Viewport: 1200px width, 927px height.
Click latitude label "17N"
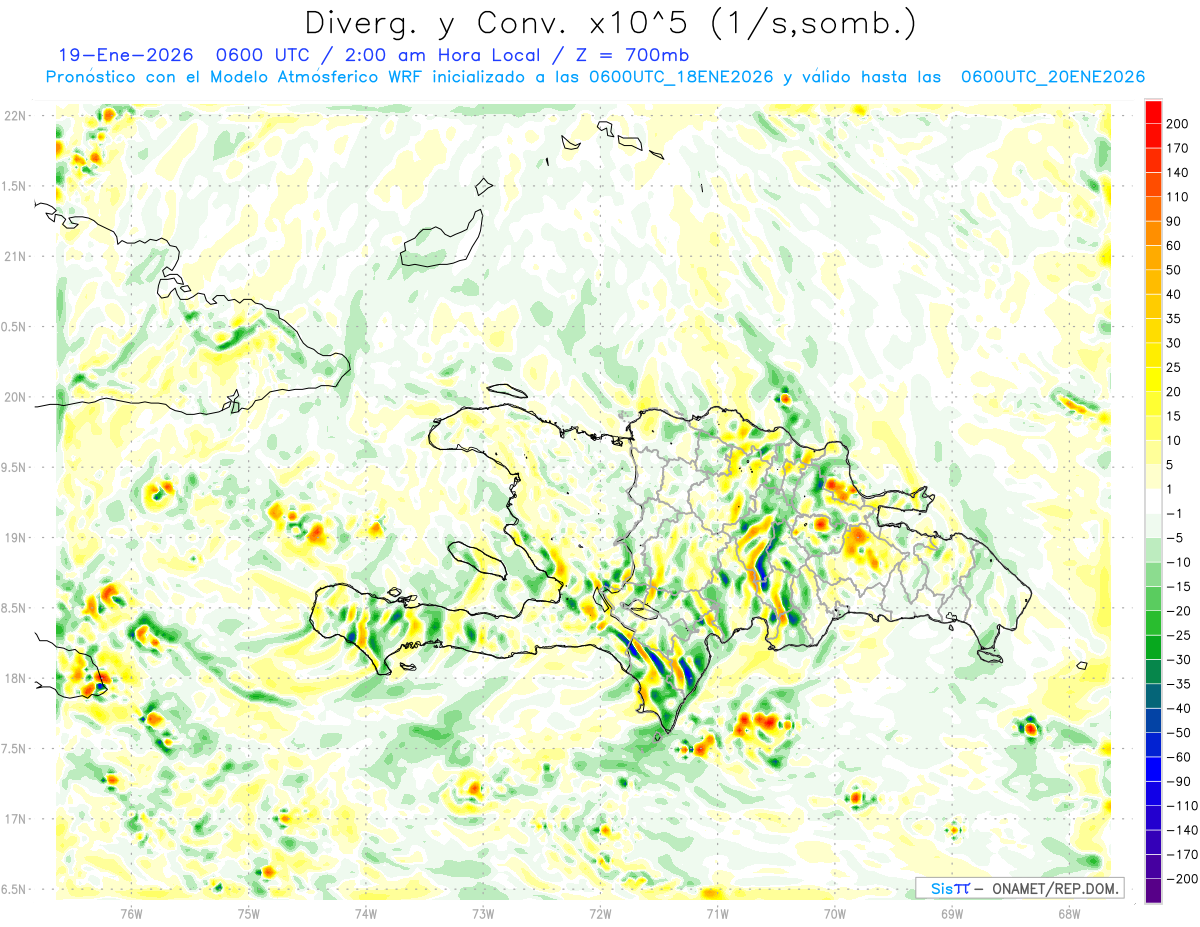pyautogui.click(x=14, y=819)
